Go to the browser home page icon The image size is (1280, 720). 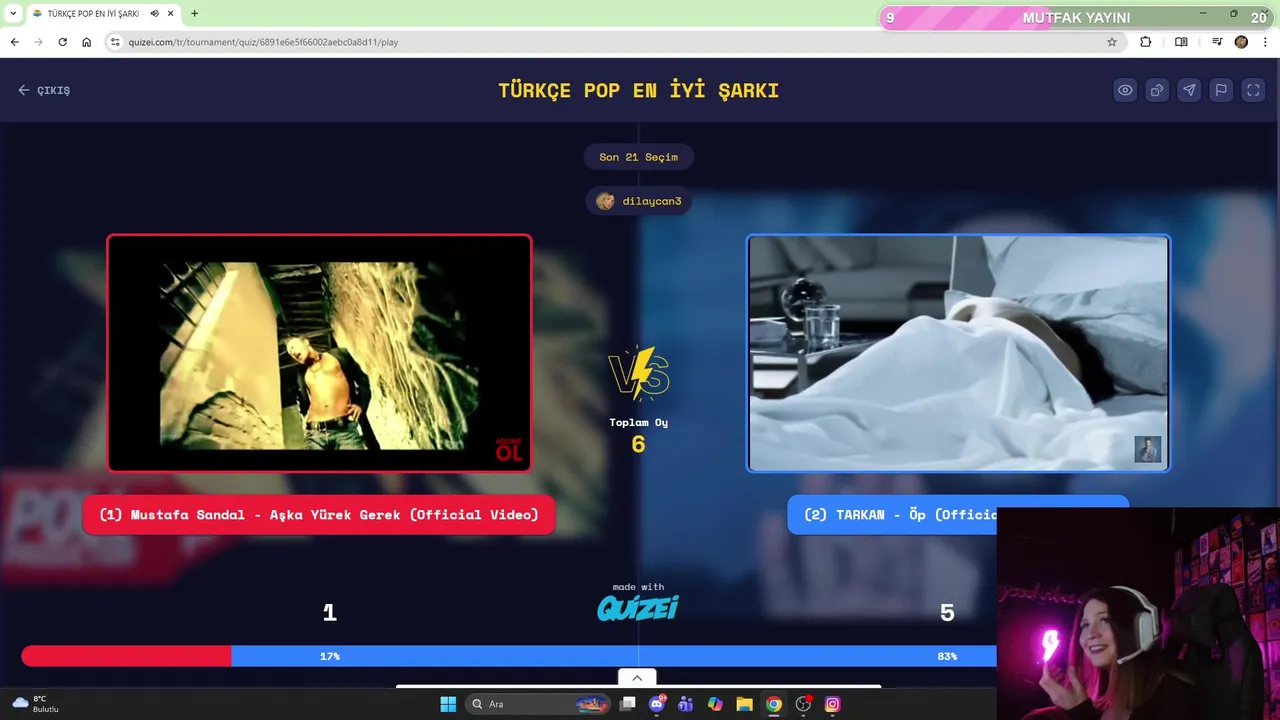pyautogui.click(x=87, y=42)
